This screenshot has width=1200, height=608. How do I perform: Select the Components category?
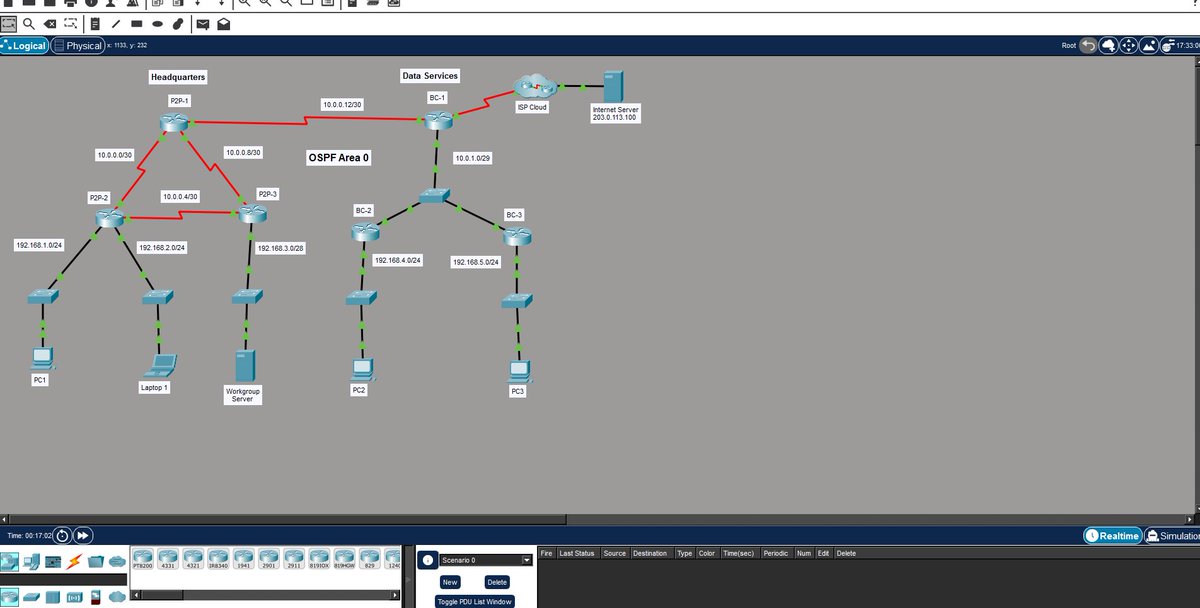(x=54, y=562)
